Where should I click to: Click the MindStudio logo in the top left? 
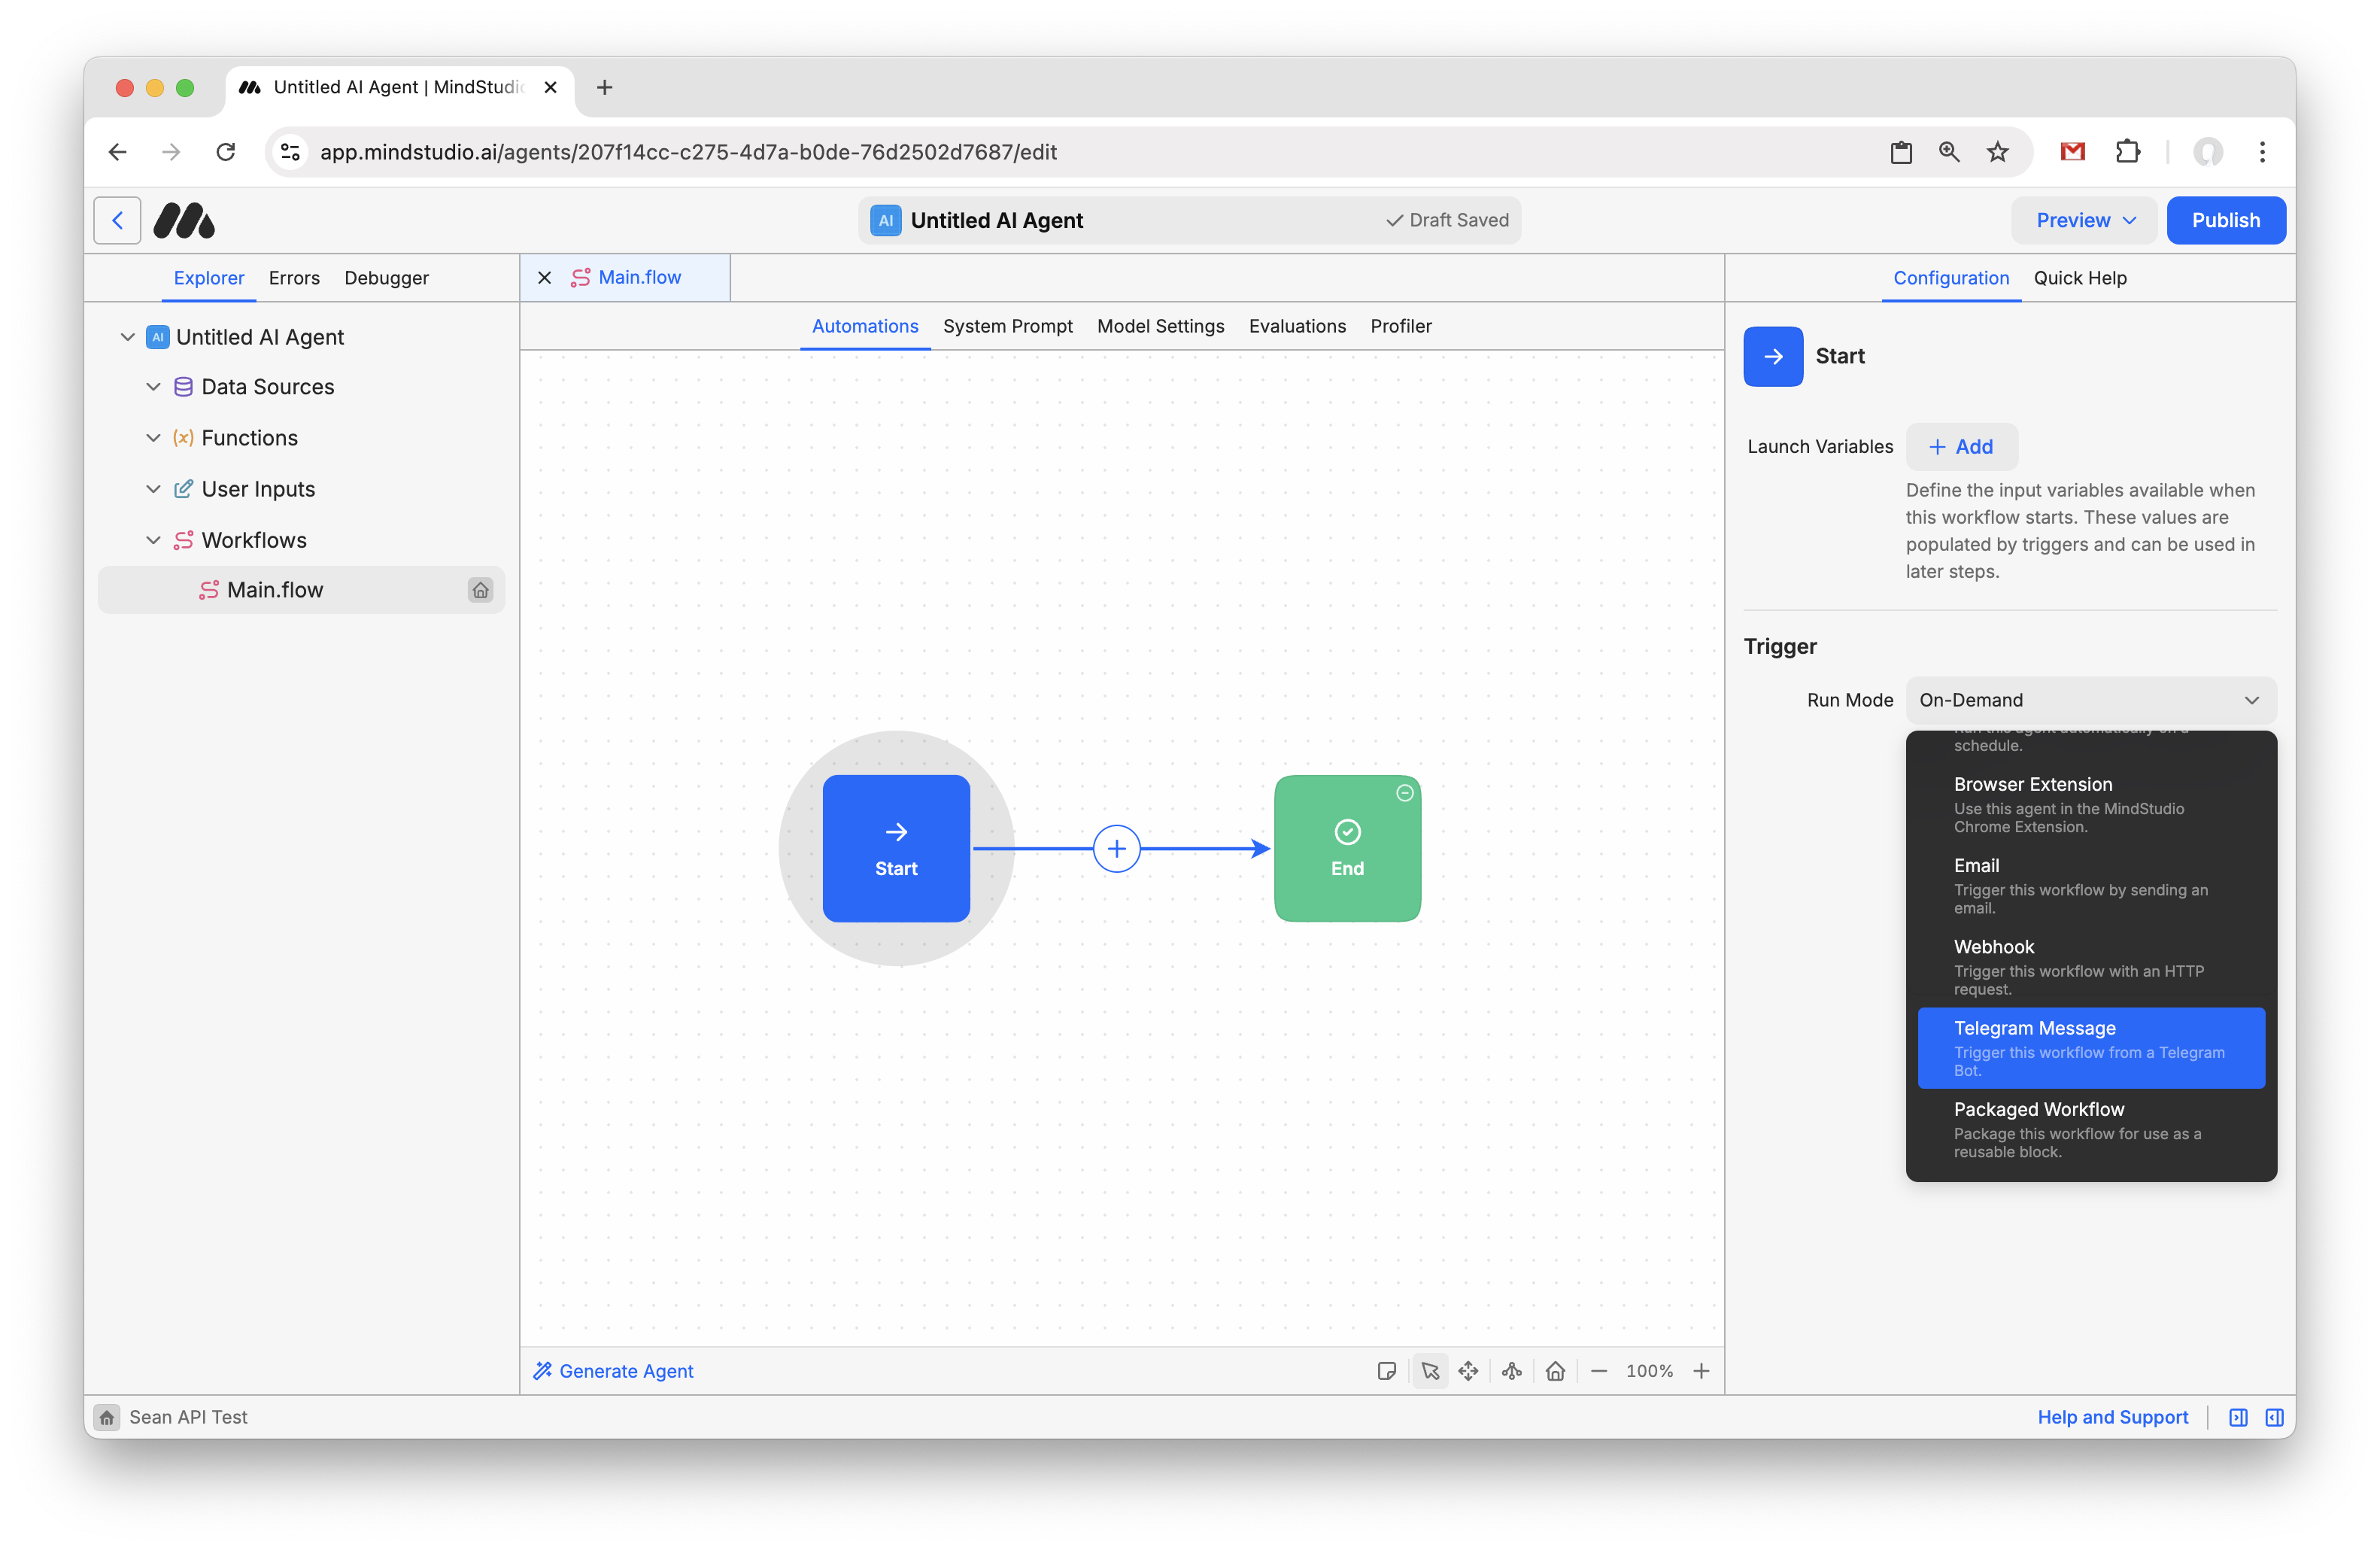184,220
